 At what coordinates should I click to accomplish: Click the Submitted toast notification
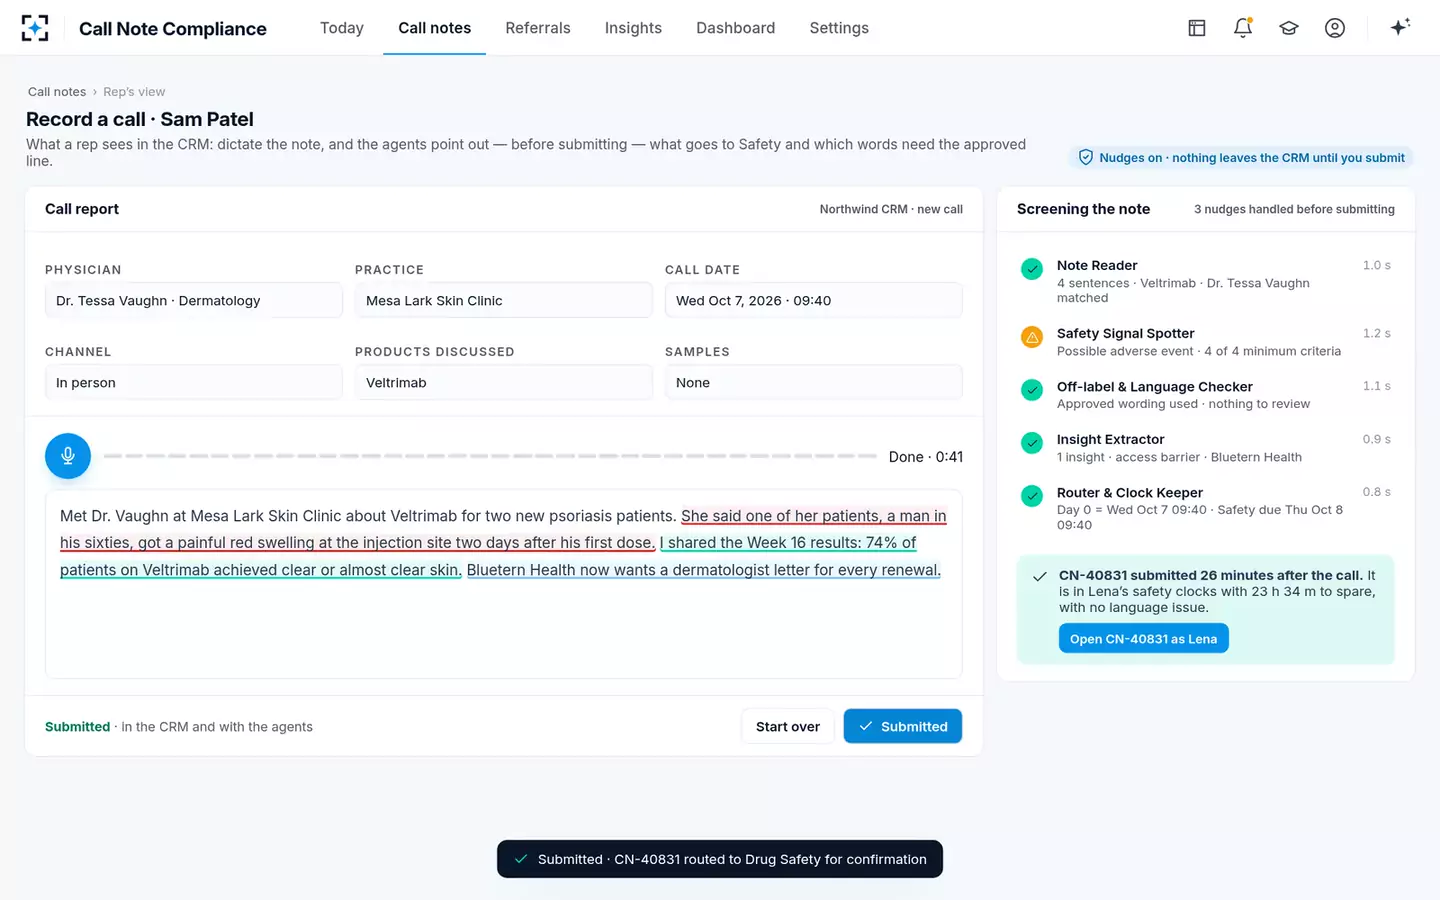pyautogui.click(x=720, y=859)
